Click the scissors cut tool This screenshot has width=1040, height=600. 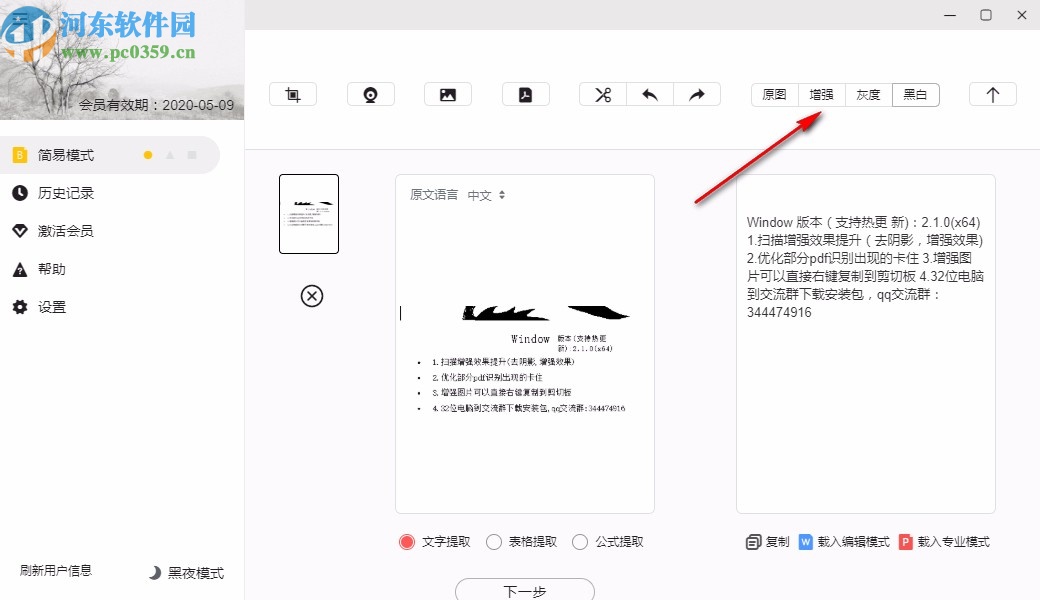tap(601, 93)
